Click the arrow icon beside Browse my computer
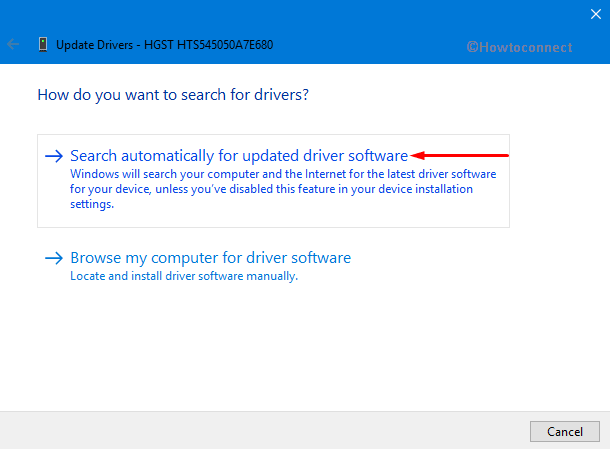Image resolution: width=610 pixels, height=449 pixels. tap(54, 258)
